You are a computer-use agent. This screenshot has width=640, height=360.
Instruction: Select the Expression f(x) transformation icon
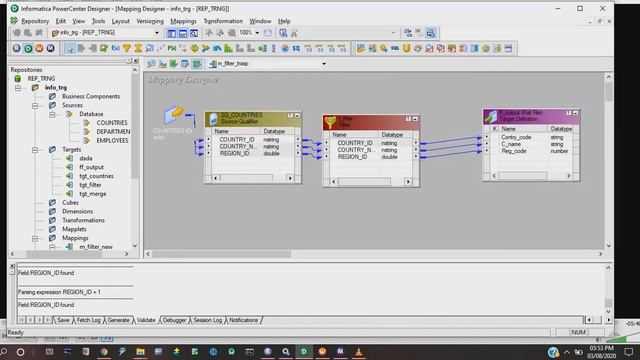pyautogui.click(x=116, y=48)
